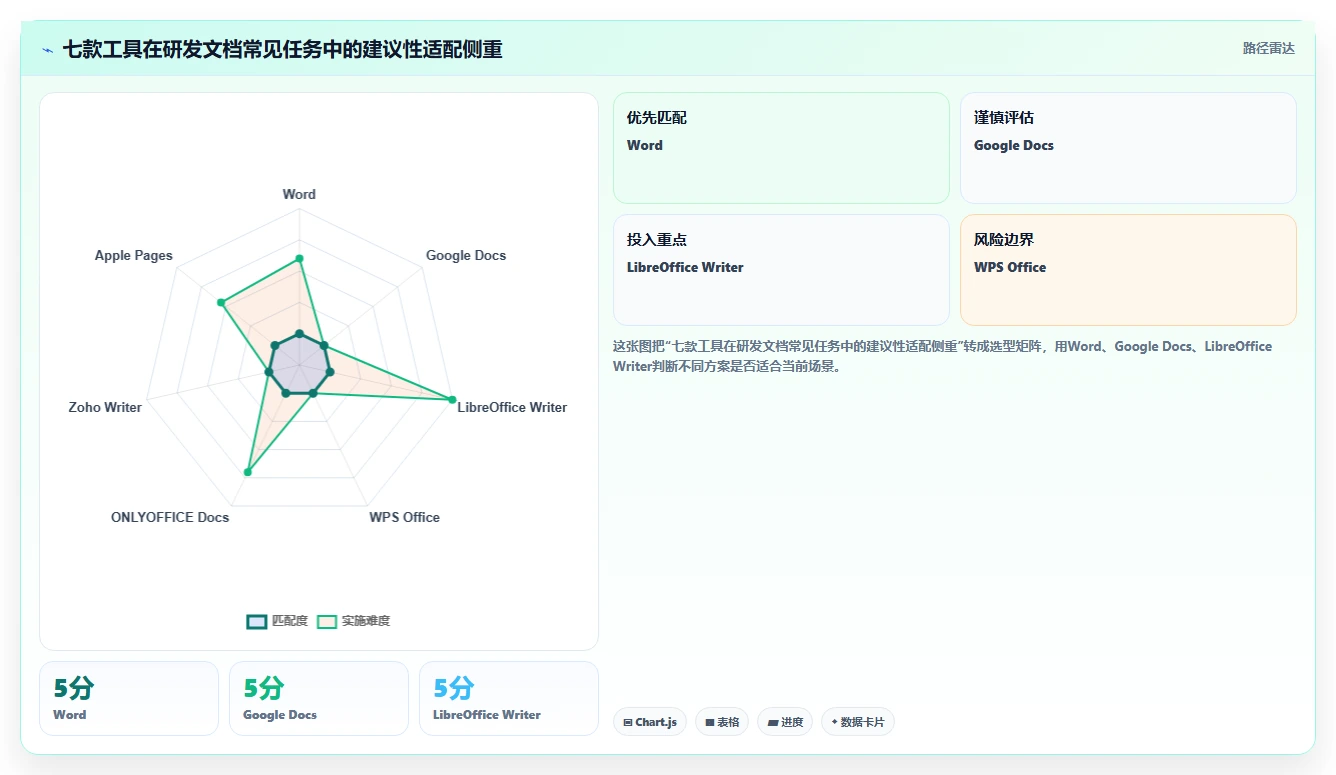Click the Google Docs axis label on radar

click(x=466, y=255)
